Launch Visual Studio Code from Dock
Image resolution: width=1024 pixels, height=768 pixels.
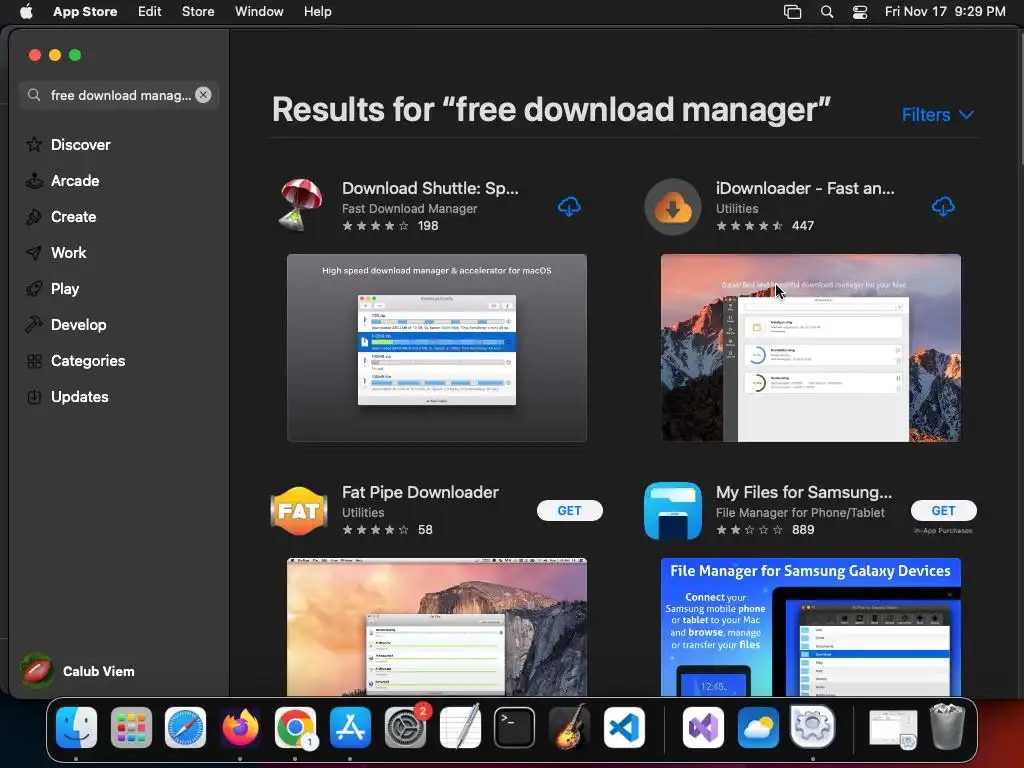(624, 727)
